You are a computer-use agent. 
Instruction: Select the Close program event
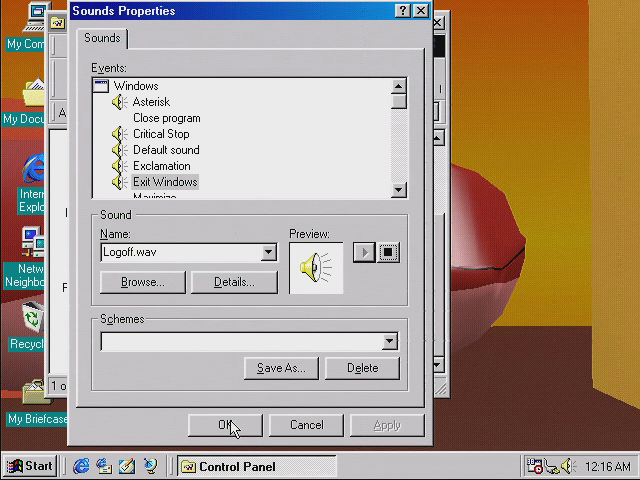tap(167, 118)
